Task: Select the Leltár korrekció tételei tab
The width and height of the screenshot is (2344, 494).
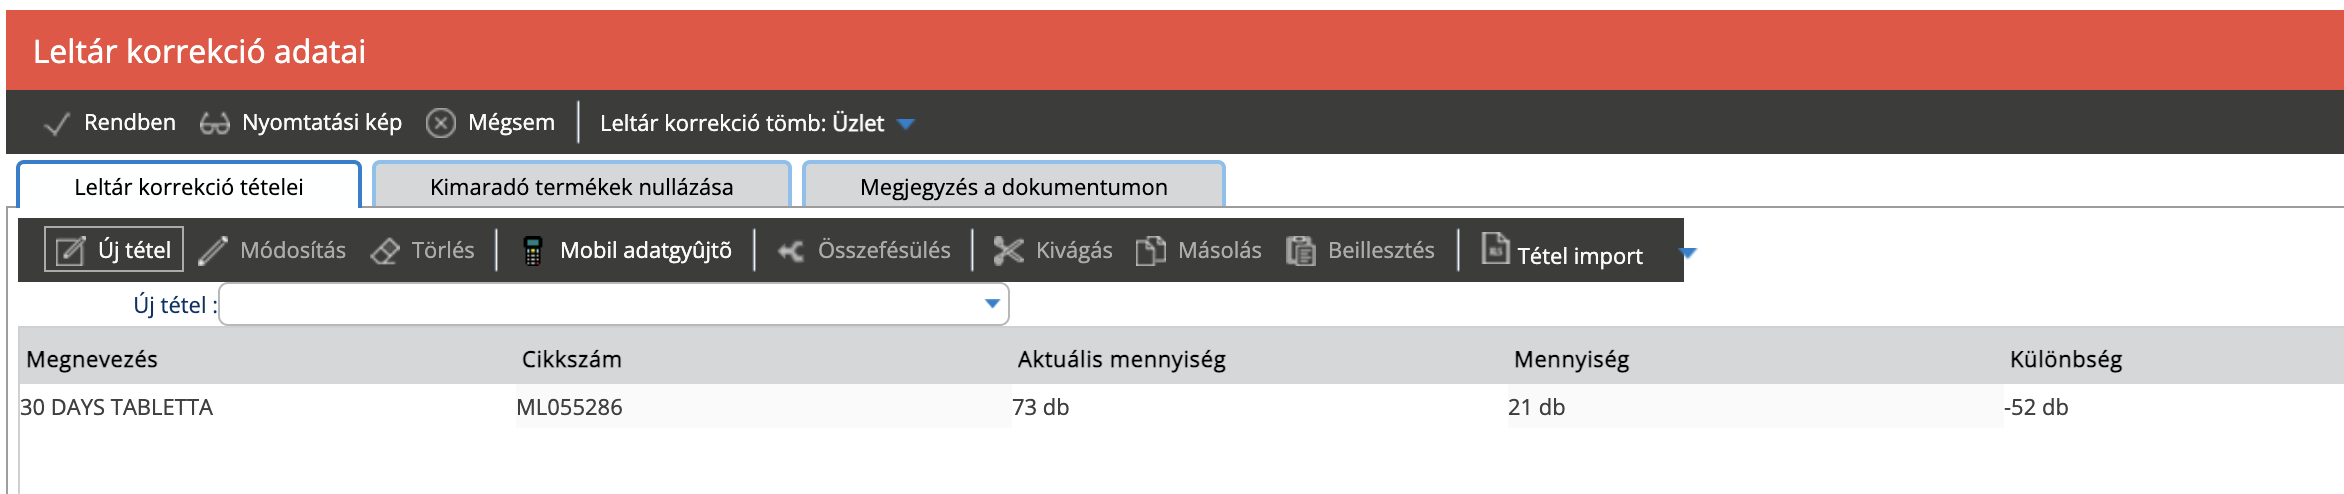Action: tap(189, 187)
